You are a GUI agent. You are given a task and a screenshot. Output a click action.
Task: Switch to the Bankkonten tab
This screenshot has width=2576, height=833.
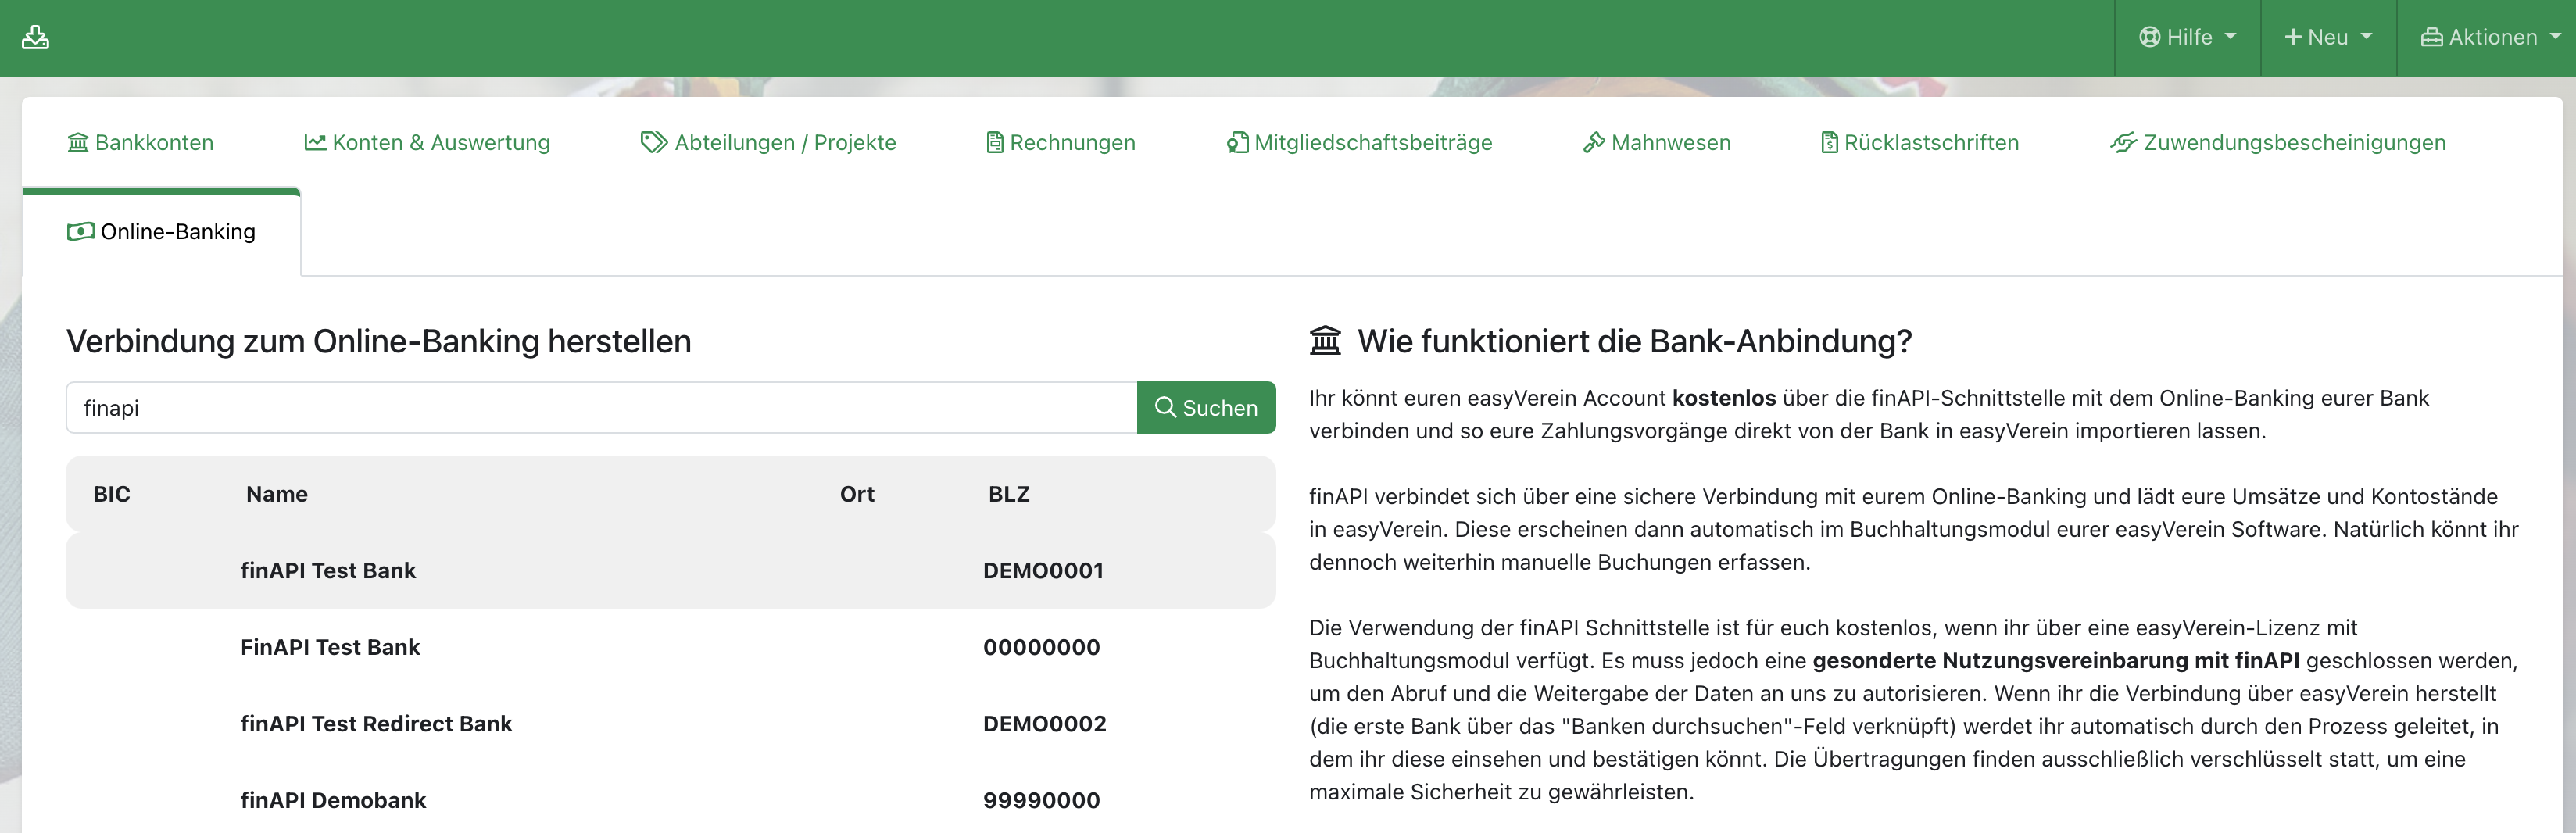(x=141, y=142)
